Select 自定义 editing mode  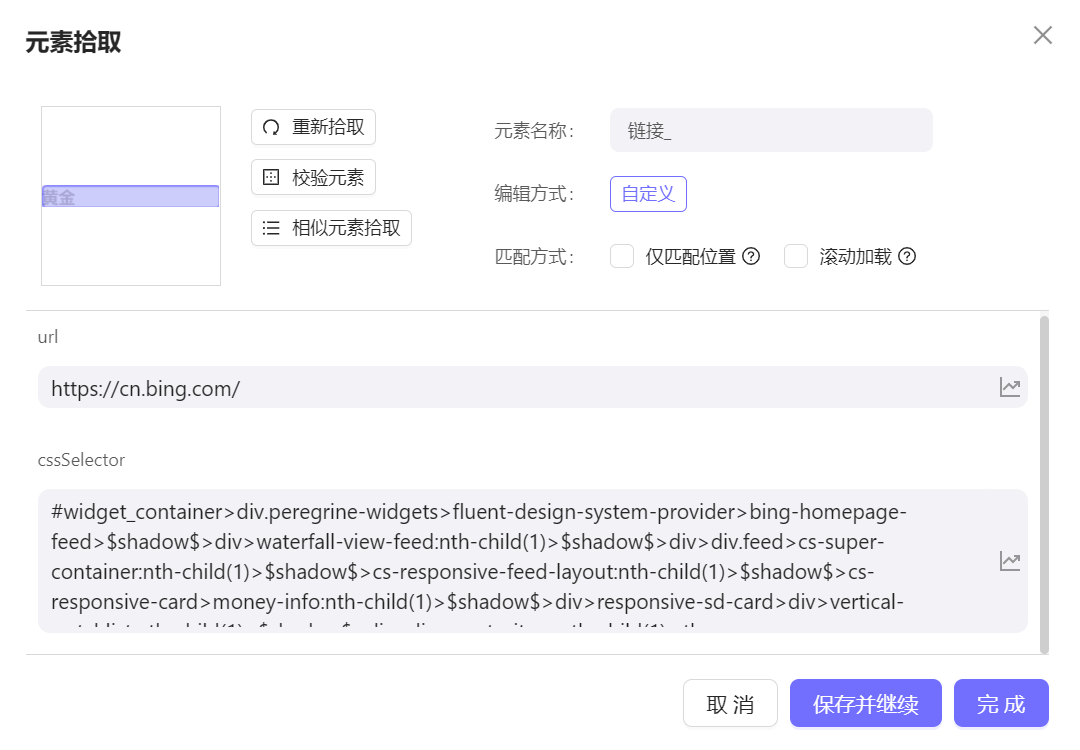click(x=648, y=194)
